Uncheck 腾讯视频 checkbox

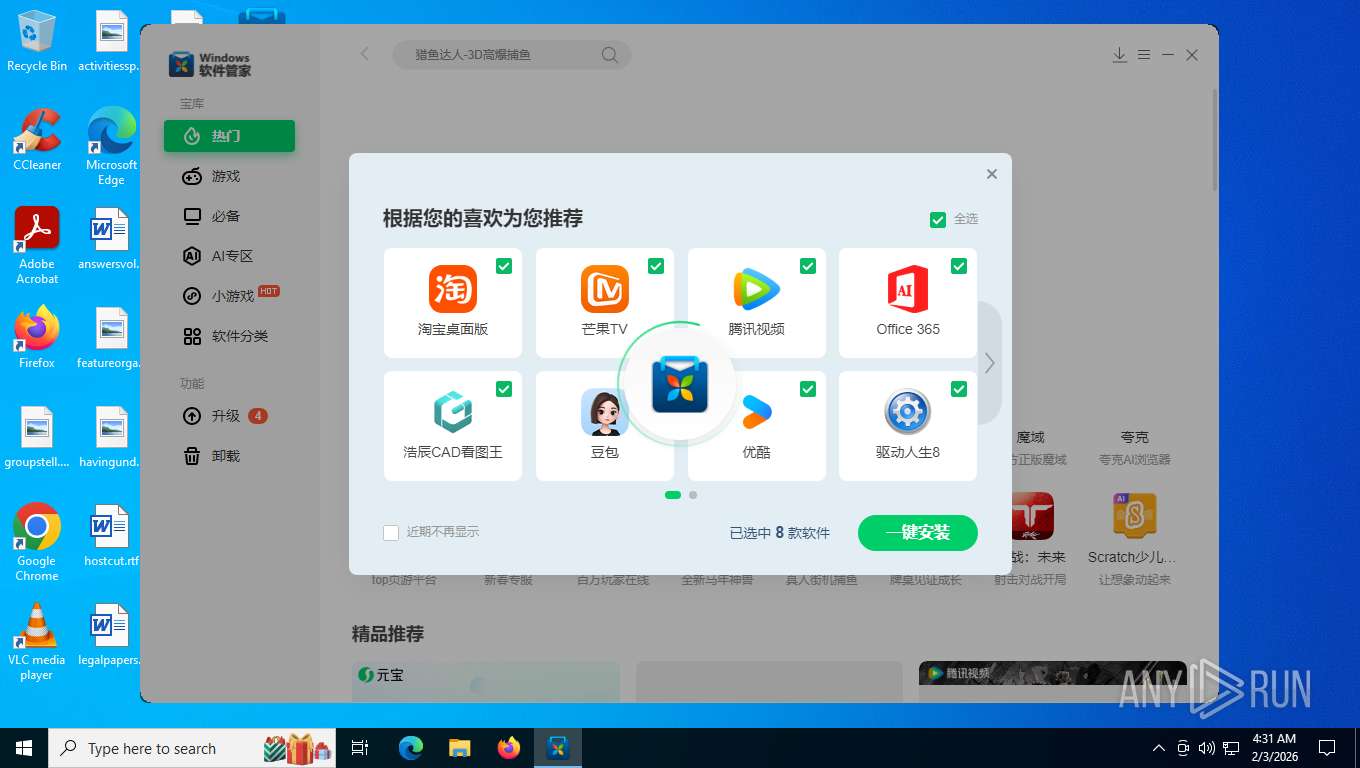click(x=808, y=266)
